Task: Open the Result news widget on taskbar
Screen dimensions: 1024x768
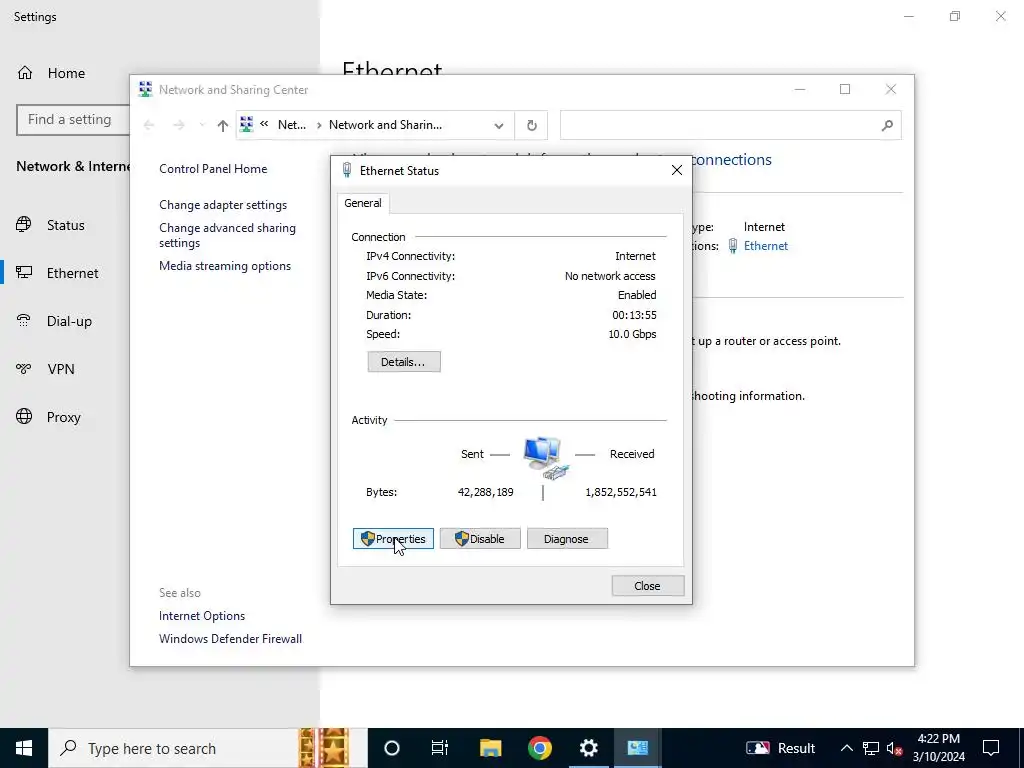Action: tap(781, 748)
